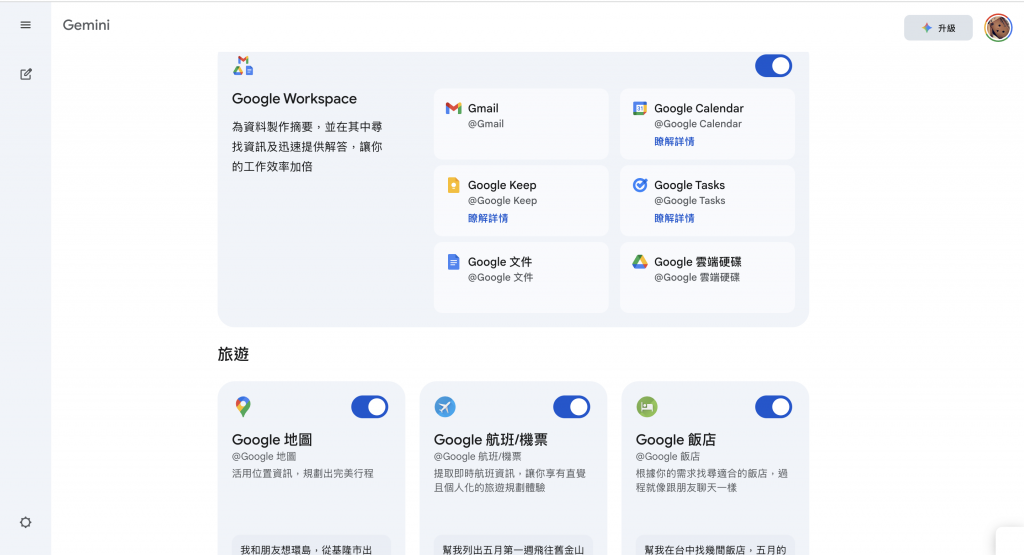This screenshot has width=1024, height=555.
Task: Select the Gmail card title
Action: tap(483, 108)
